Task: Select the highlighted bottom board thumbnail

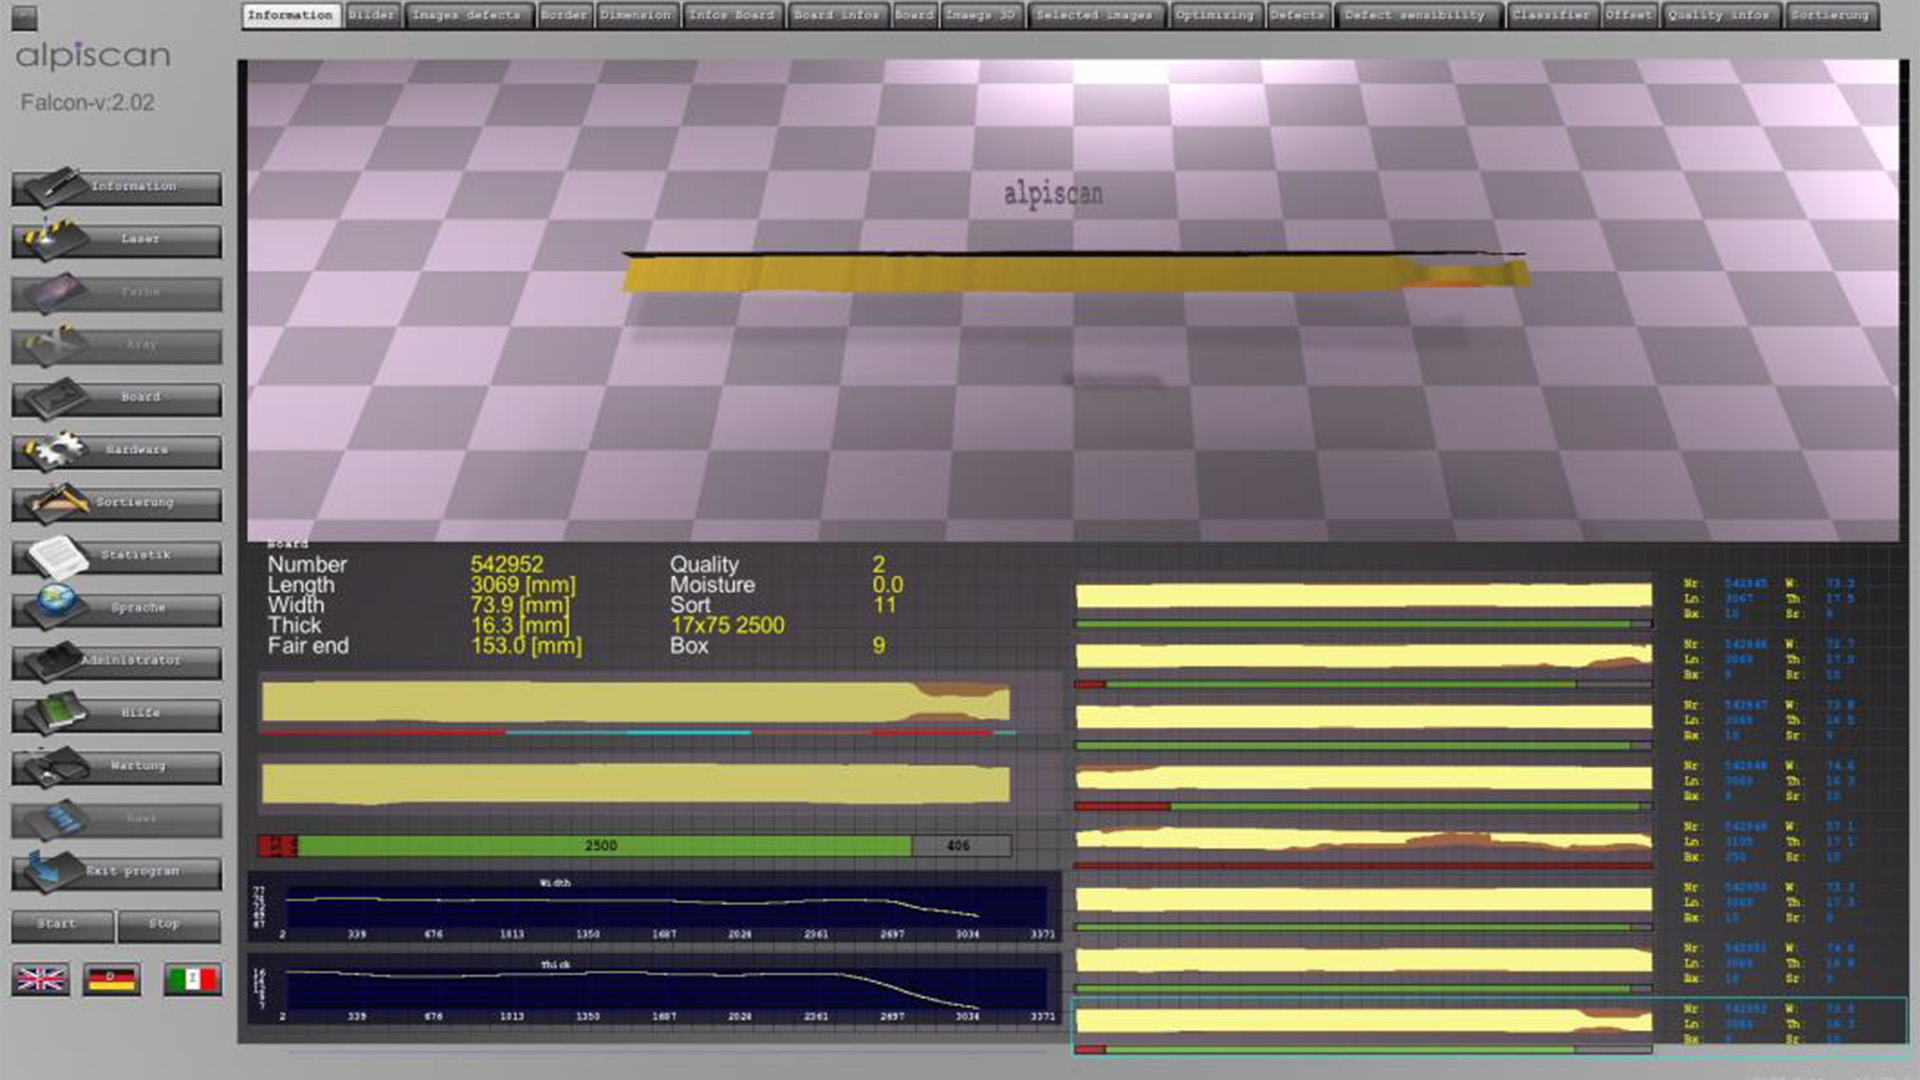Action: click(1363, 1021)
